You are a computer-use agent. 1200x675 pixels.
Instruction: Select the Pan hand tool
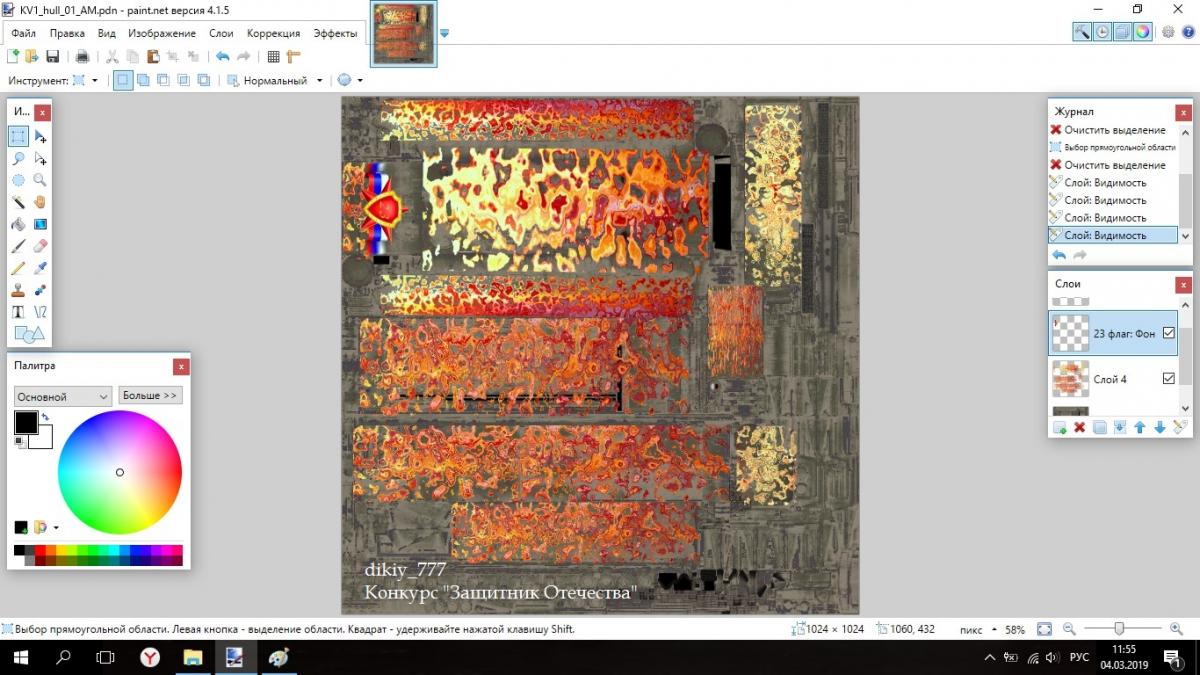coord(40,202)
